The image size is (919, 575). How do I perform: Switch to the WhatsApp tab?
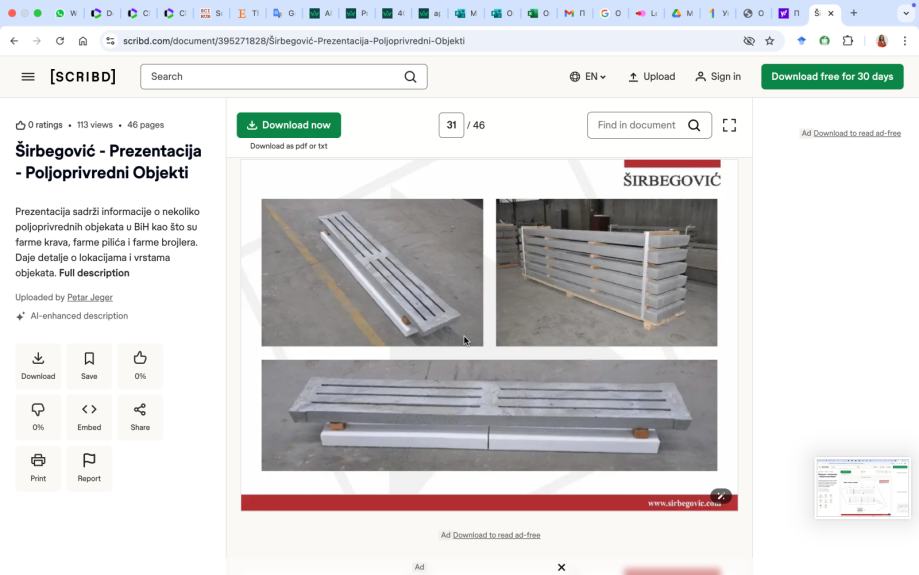pyautogui.click(x=66, y=13)
